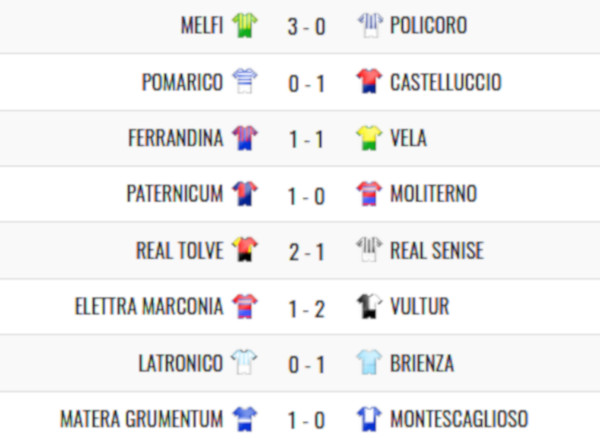
Task: Click Melfi's green-yellow striped jersey icon
Action: click(x=245, y=25)
